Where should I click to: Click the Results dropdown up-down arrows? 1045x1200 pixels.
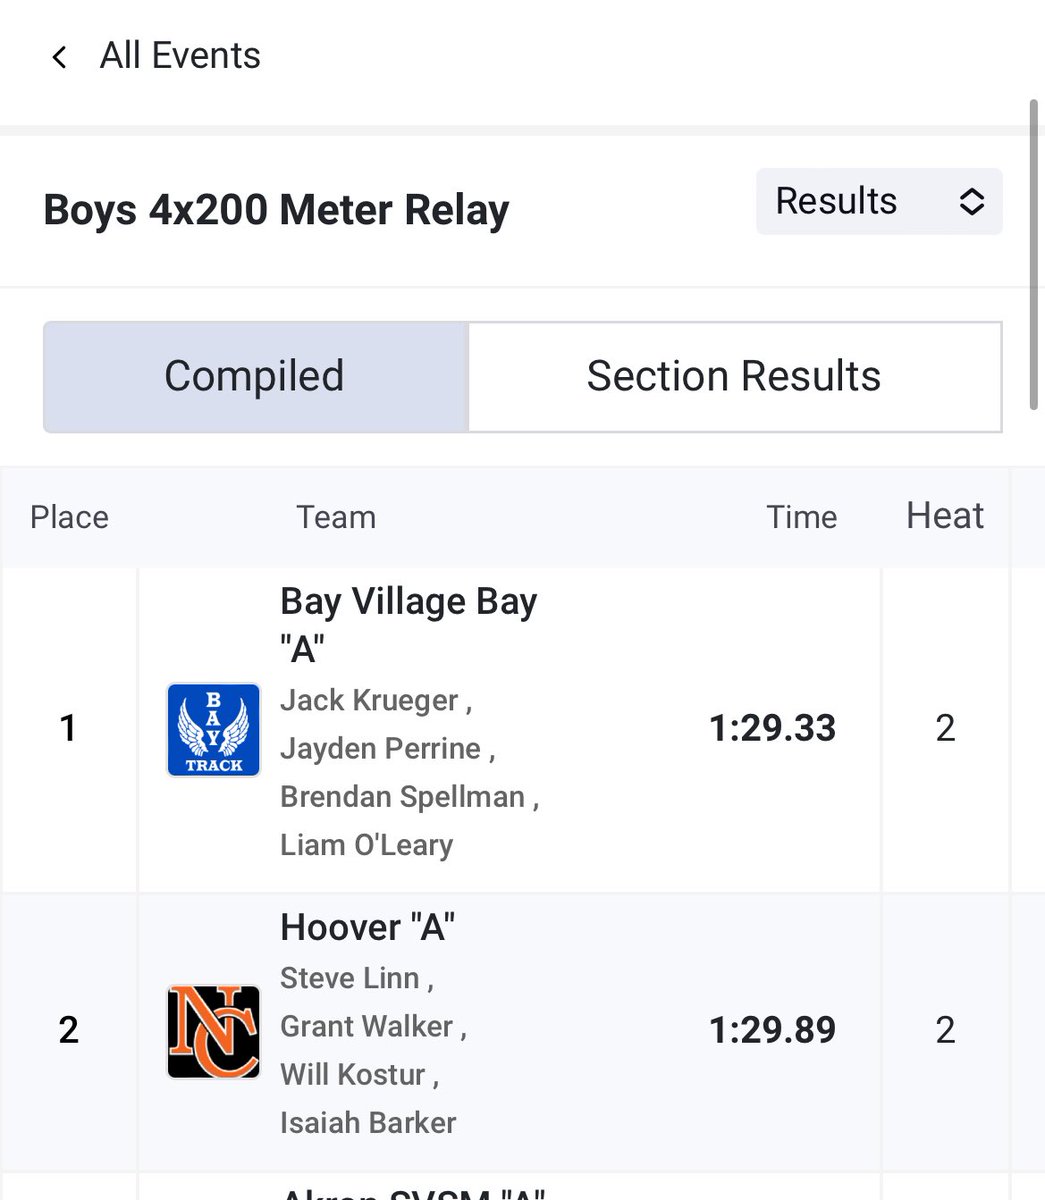tap(971, 201)
